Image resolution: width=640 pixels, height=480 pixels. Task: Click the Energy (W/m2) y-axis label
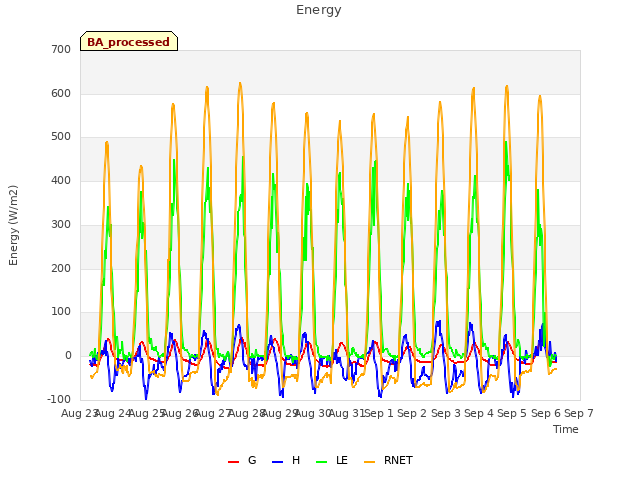tap(13, 225)
